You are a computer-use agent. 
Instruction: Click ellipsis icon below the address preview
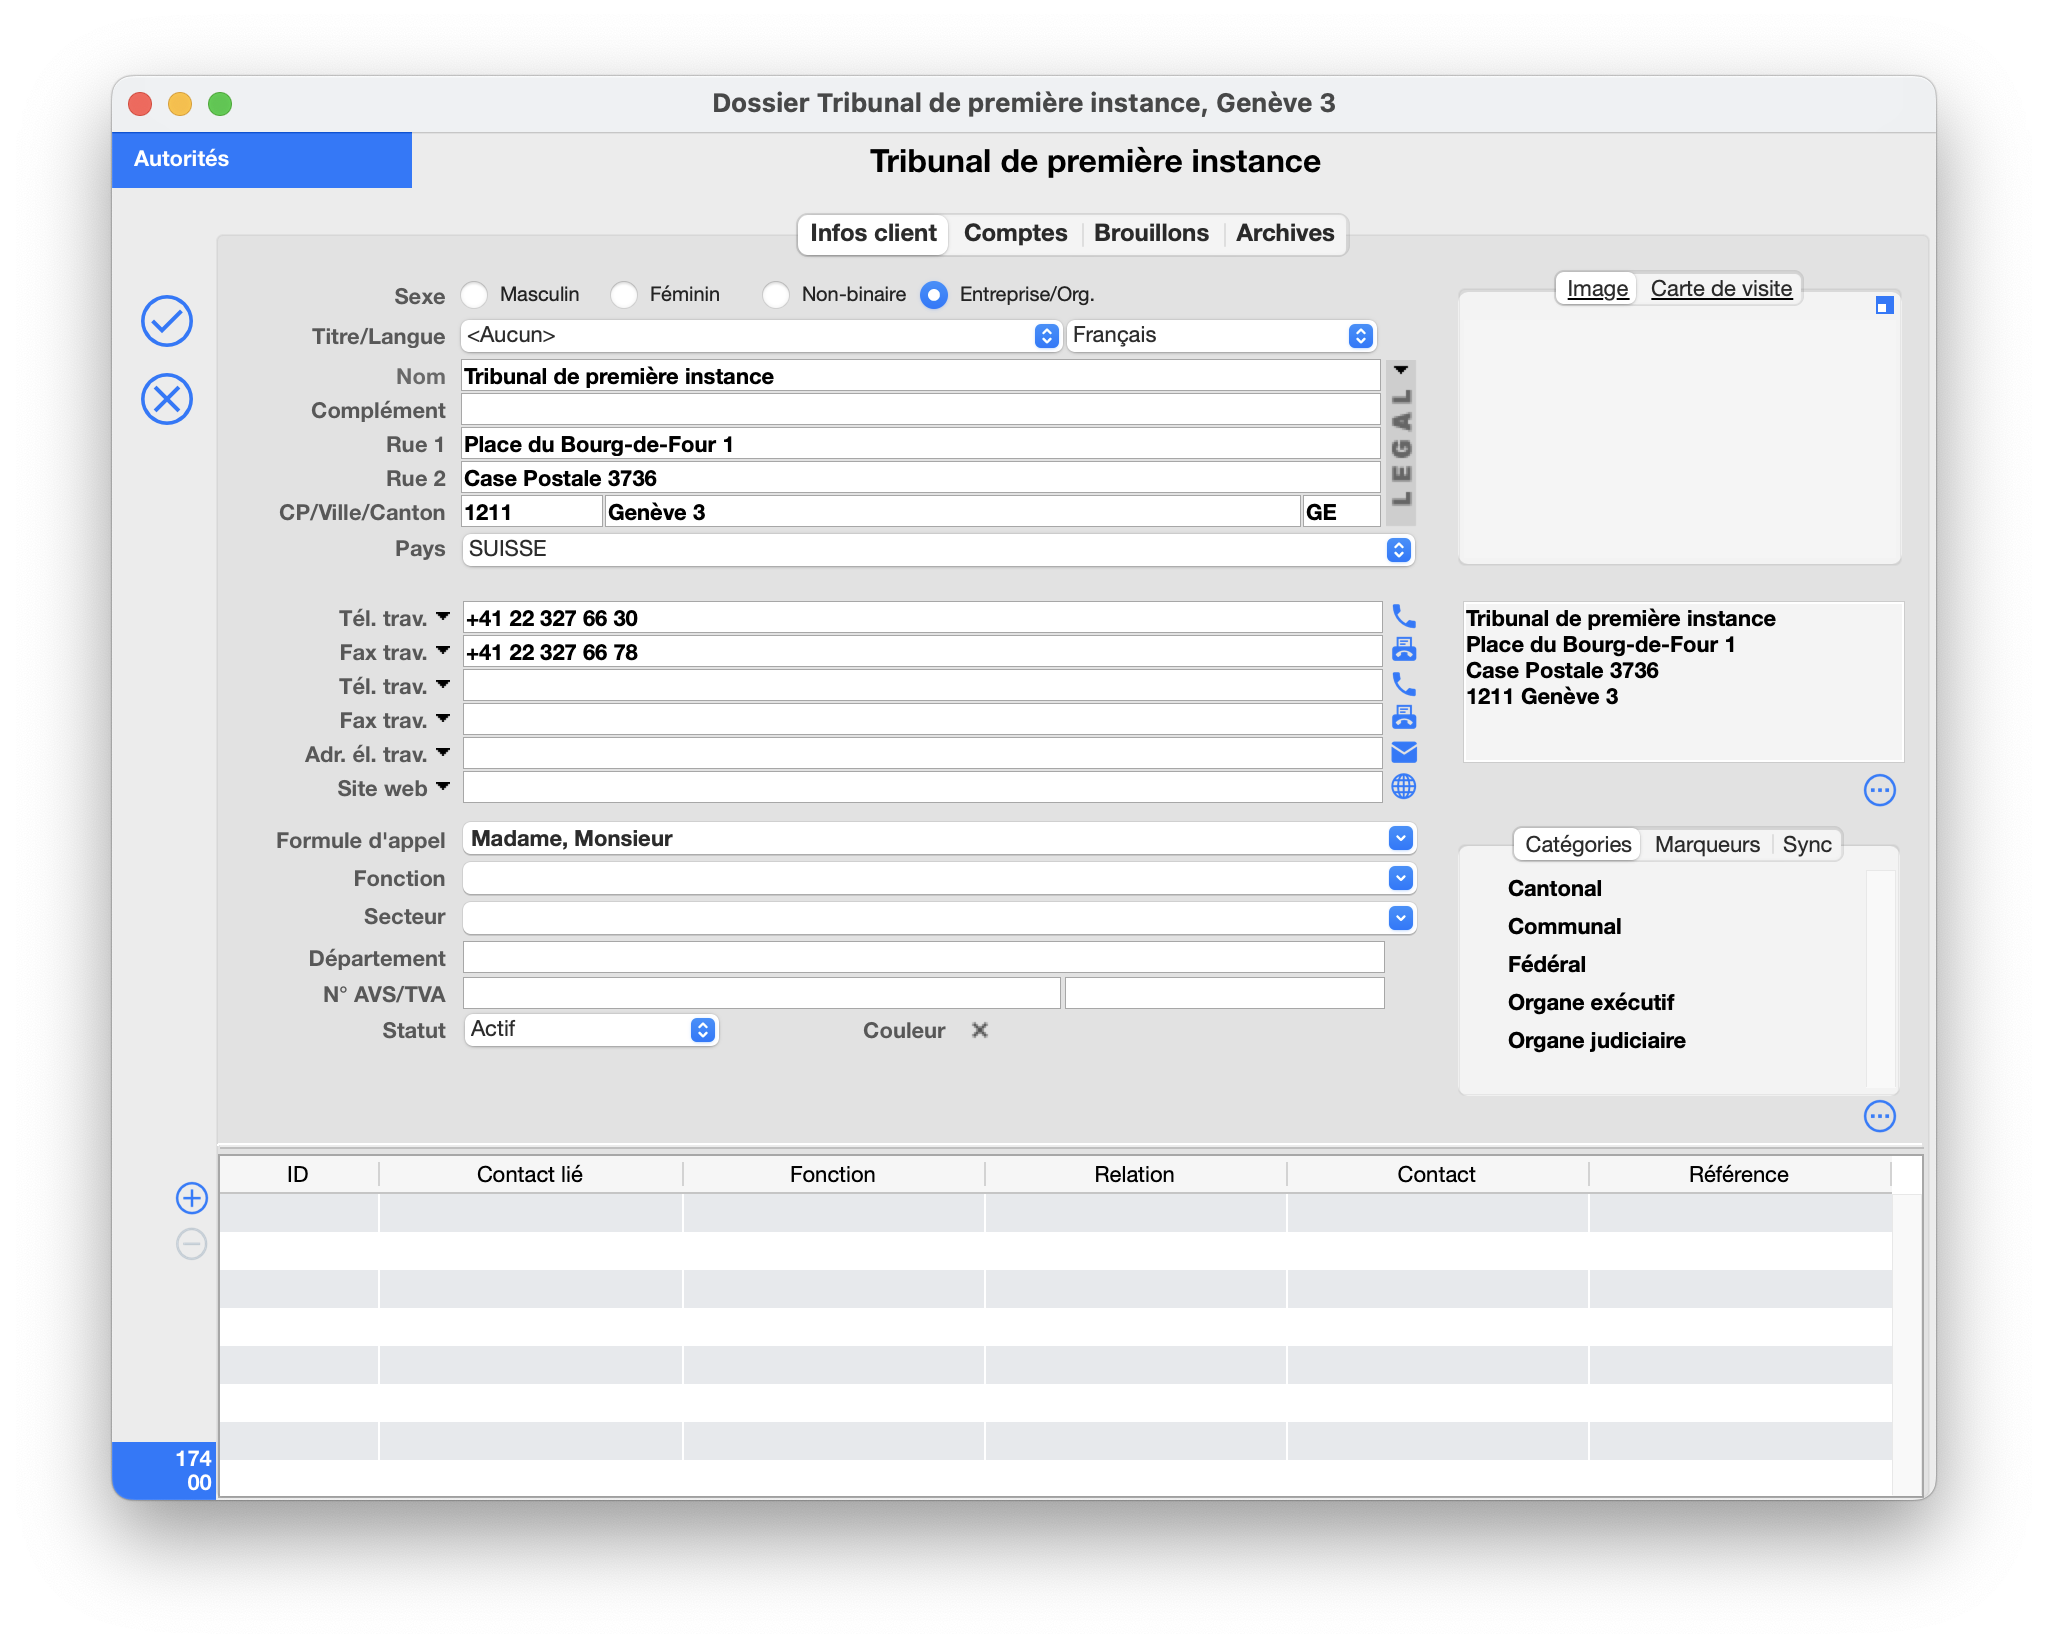coord(1880,790)
